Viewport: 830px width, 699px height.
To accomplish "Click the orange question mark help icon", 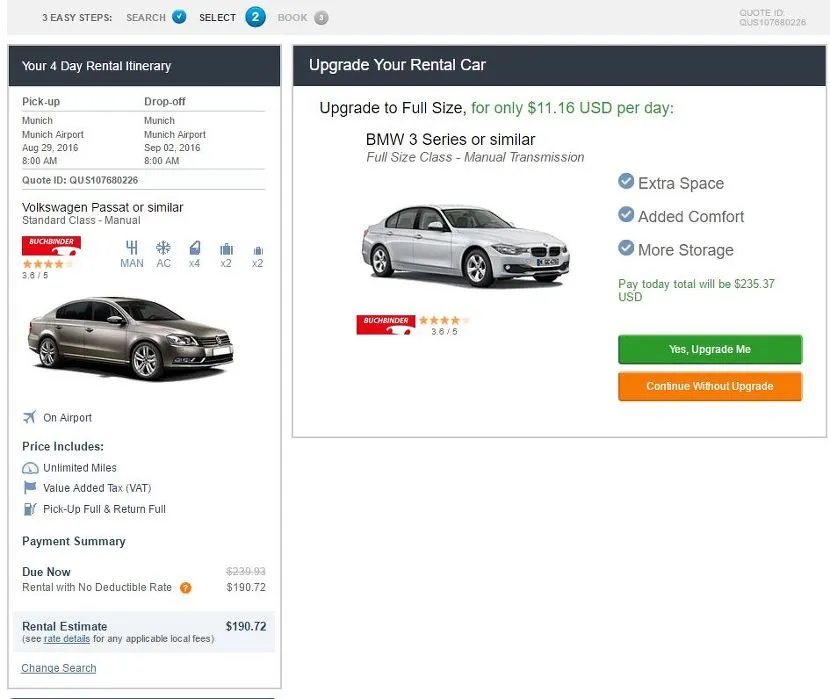I will (185, 587).
